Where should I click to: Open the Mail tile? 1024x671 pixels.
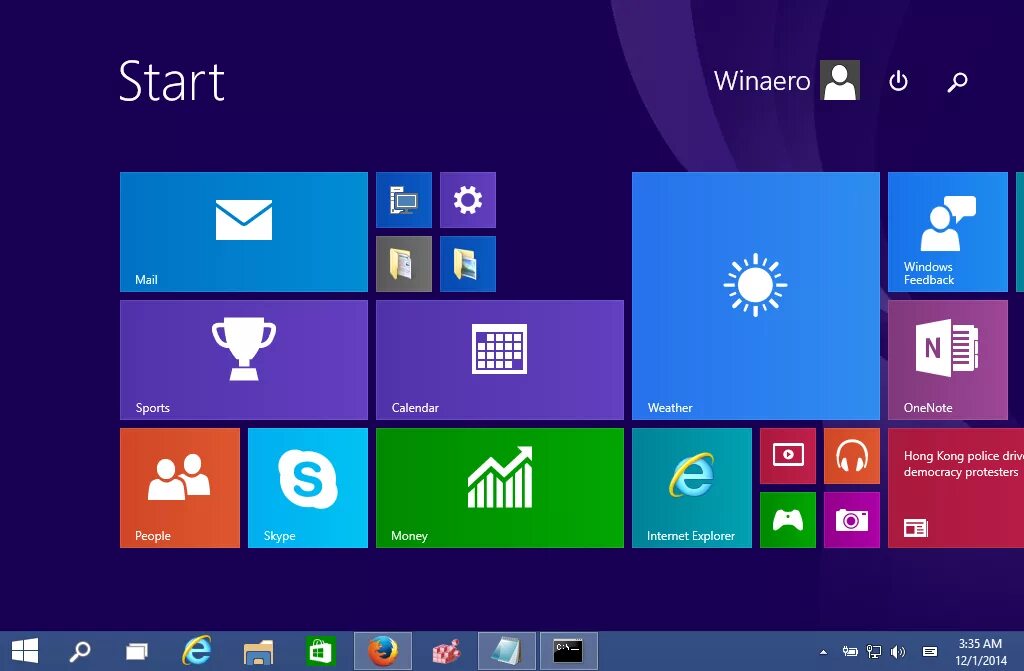(x=244, y=232)
